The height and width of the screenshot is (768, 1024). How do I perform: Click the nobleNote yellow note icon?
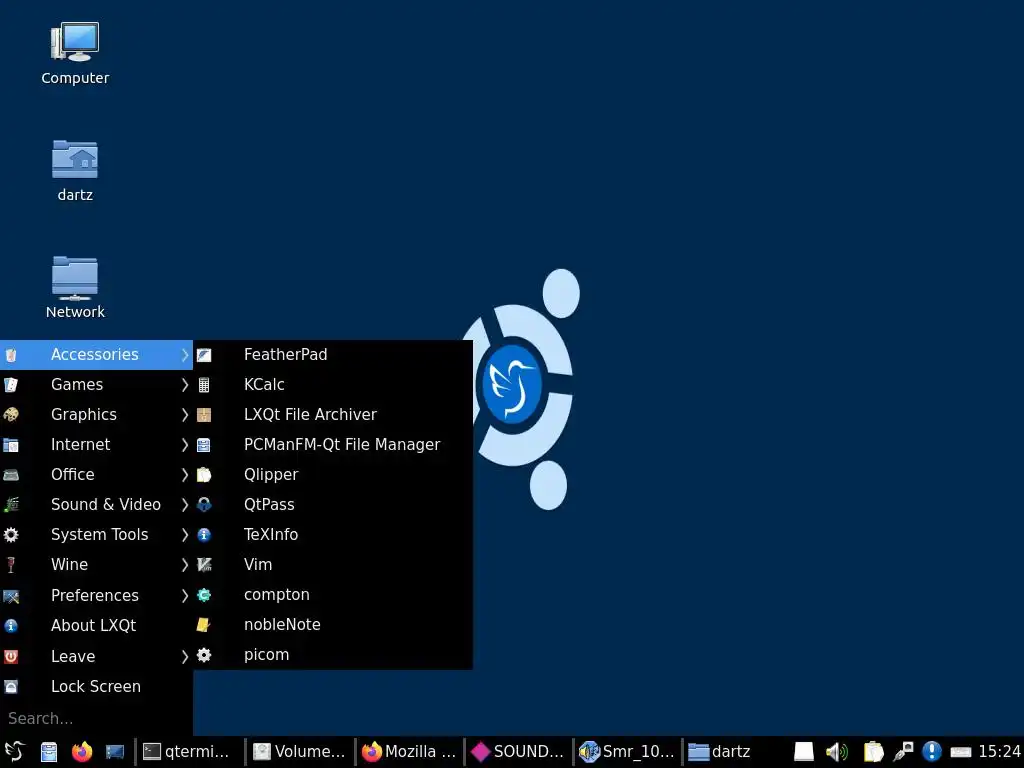pyautogui.click(x=204, y=625)
